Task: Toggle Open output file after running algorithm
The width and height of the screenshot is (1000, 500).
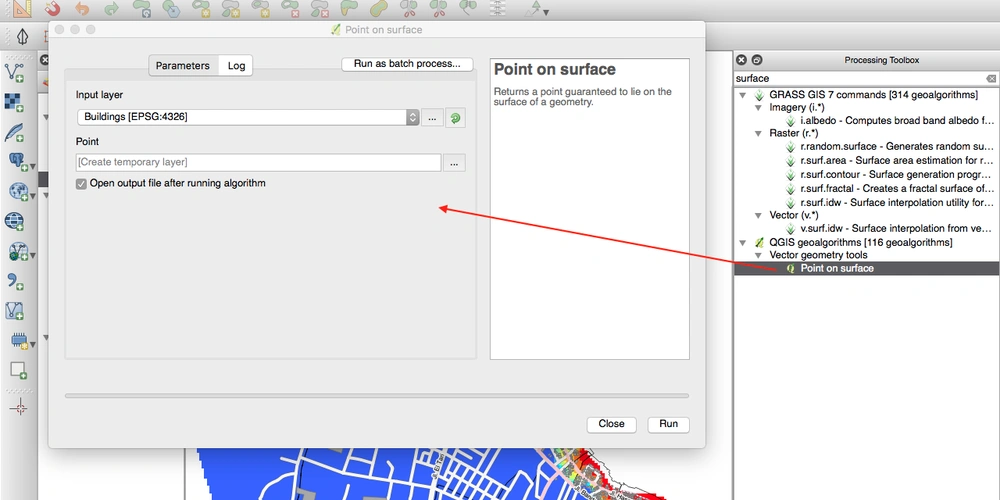Action: pos(81,184)
